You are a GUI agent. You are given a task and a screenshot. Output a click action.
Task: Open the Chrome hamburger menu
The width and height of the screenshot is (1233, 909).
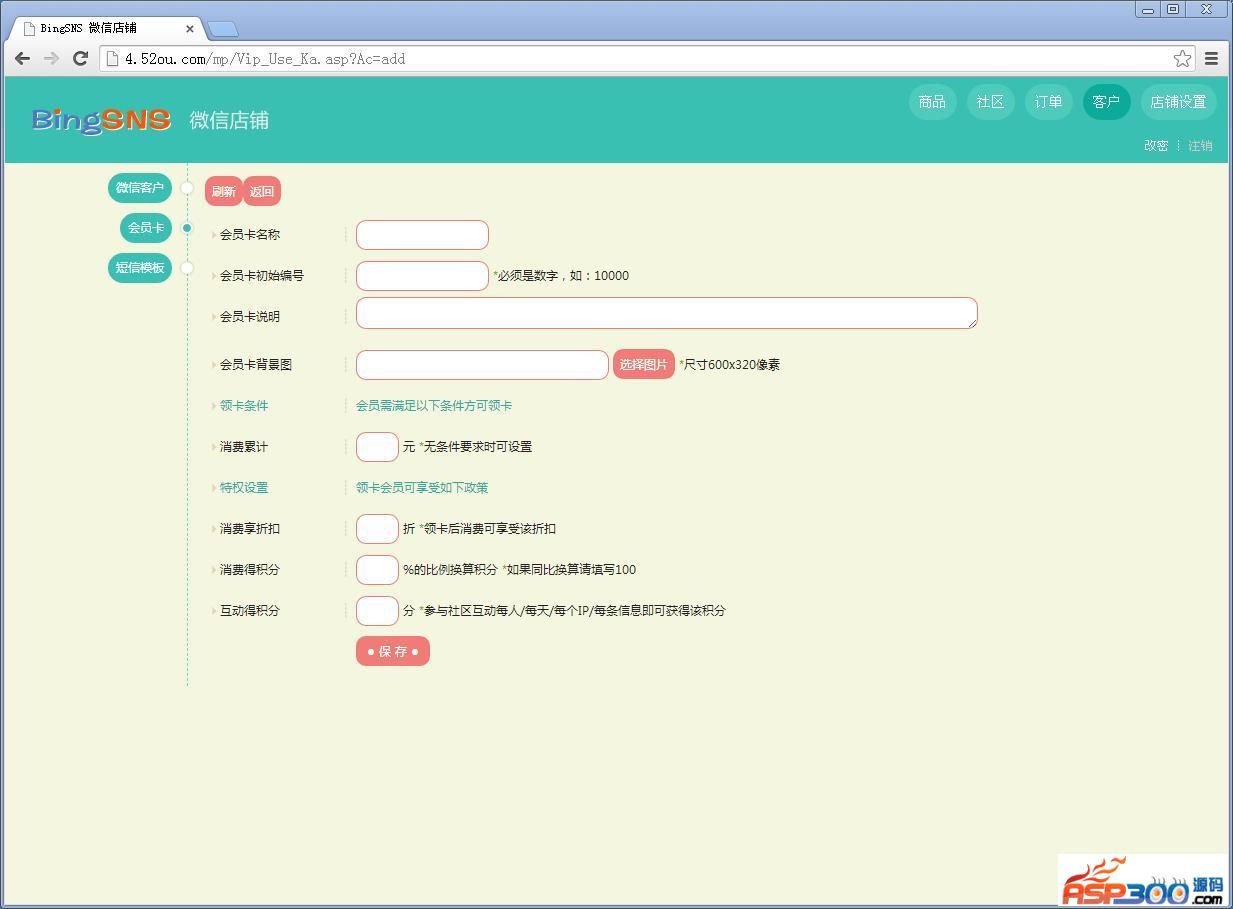click(x=1211, y=59)
